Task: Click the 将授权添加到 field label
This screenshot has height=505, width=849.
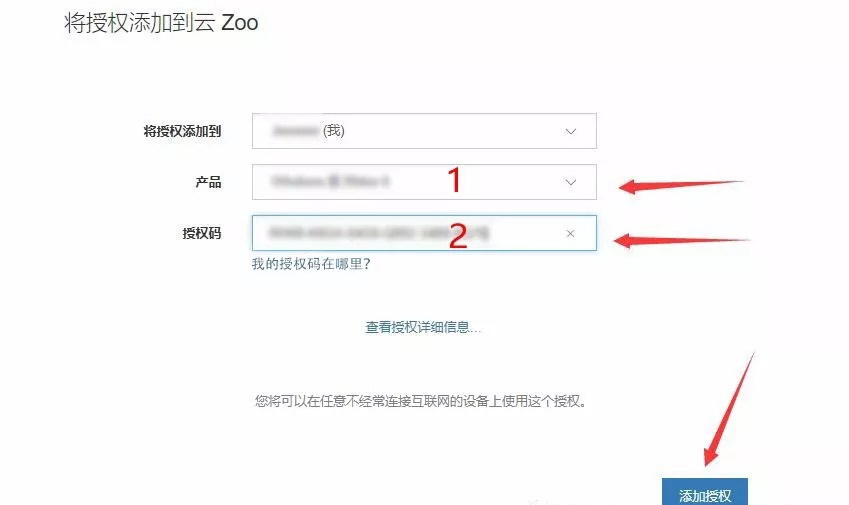Action: click(x=182, y=131)
